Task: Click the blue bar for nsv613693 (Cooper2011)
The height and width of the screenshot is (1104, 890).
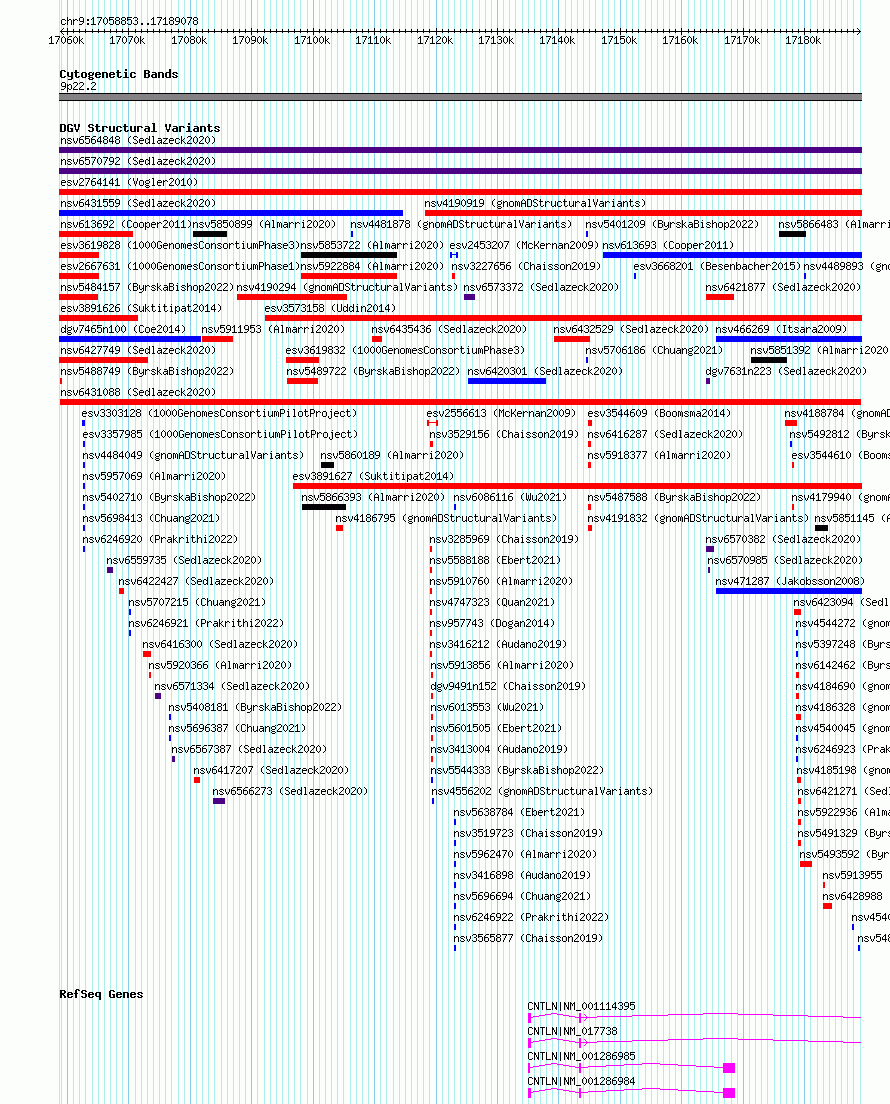Action: click(x=732, y=255)
